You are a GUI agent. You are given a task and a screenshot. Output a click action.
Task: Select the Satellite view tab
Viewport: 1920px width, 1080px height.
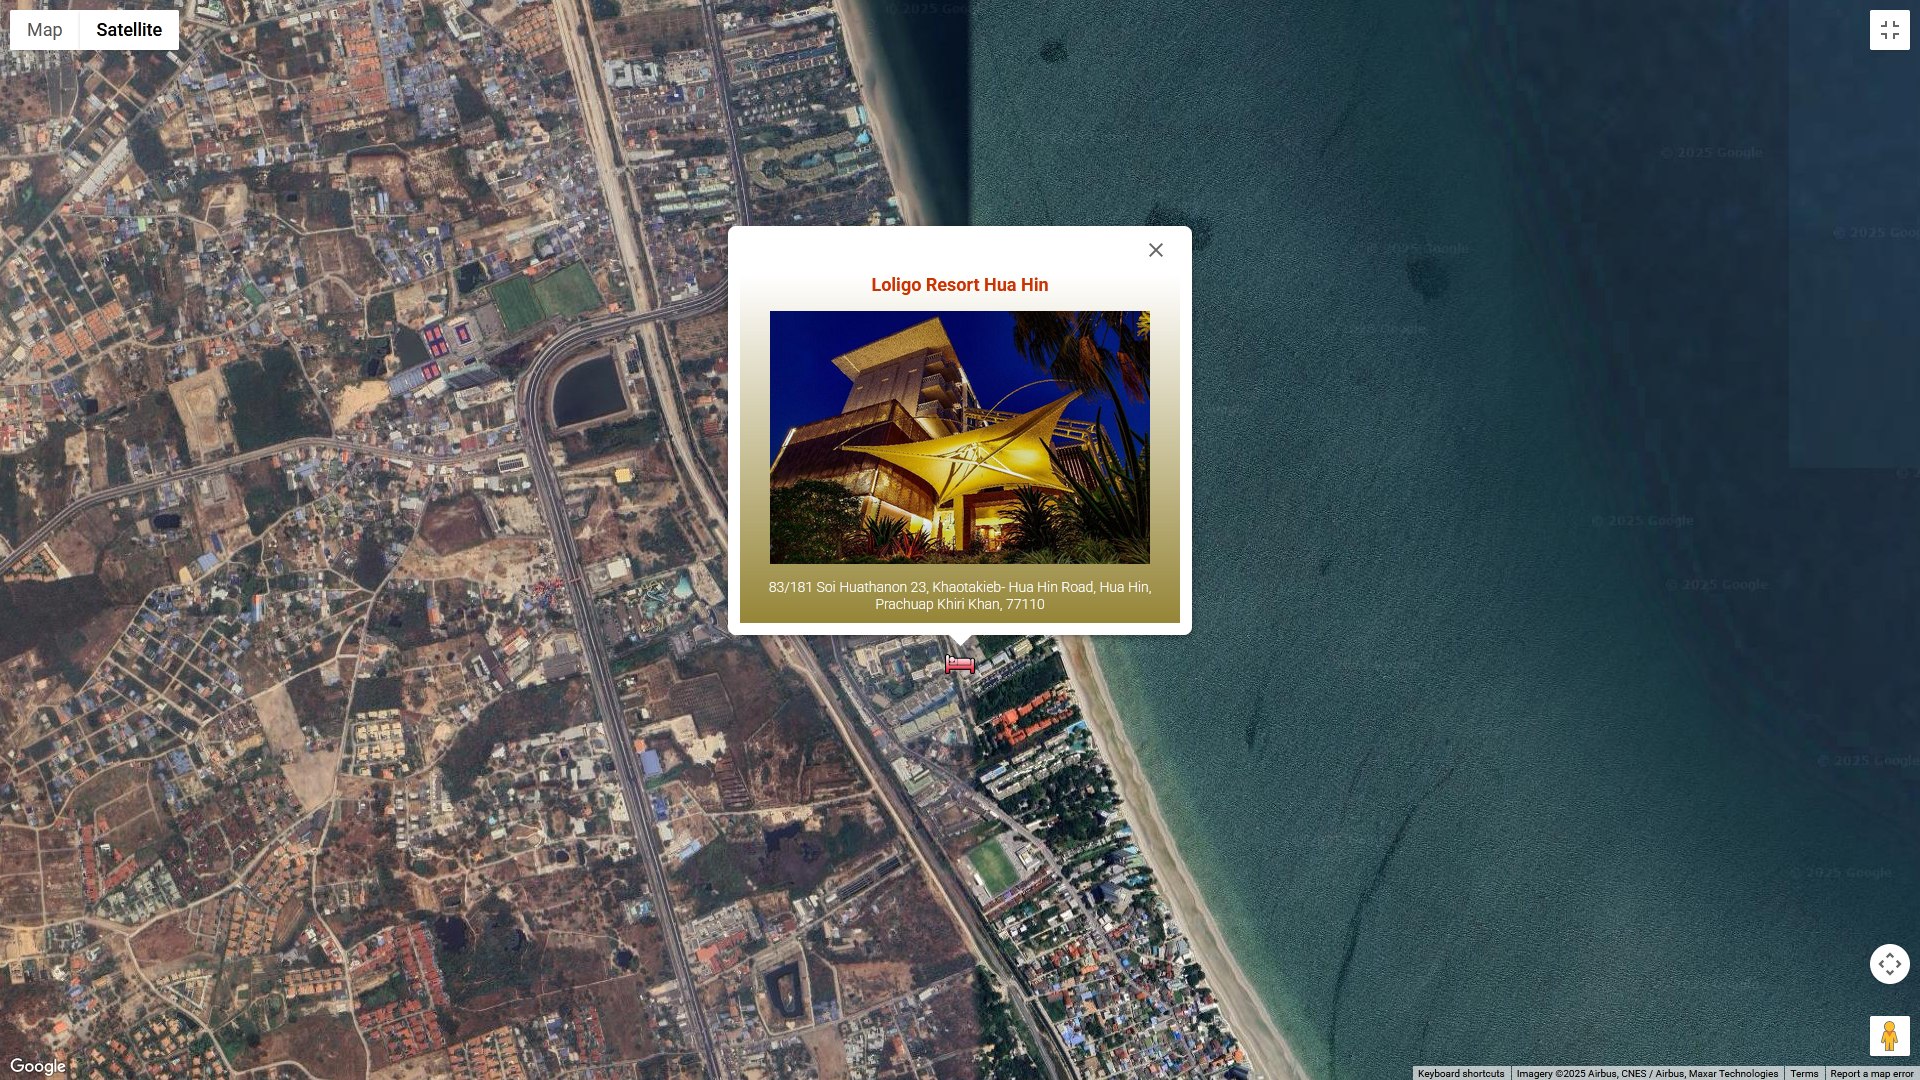click(x=129, y=30)
